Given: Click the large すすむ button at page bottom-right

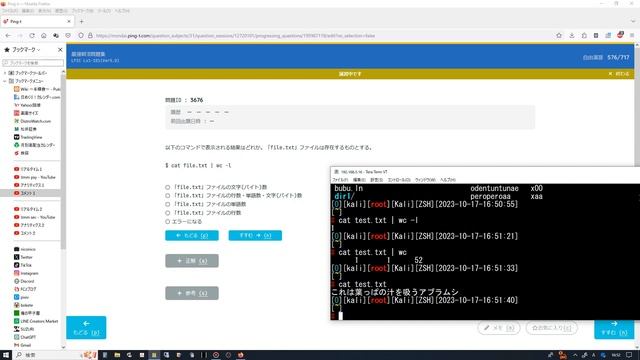Looking at the screenshot, I should coord(614,329).
